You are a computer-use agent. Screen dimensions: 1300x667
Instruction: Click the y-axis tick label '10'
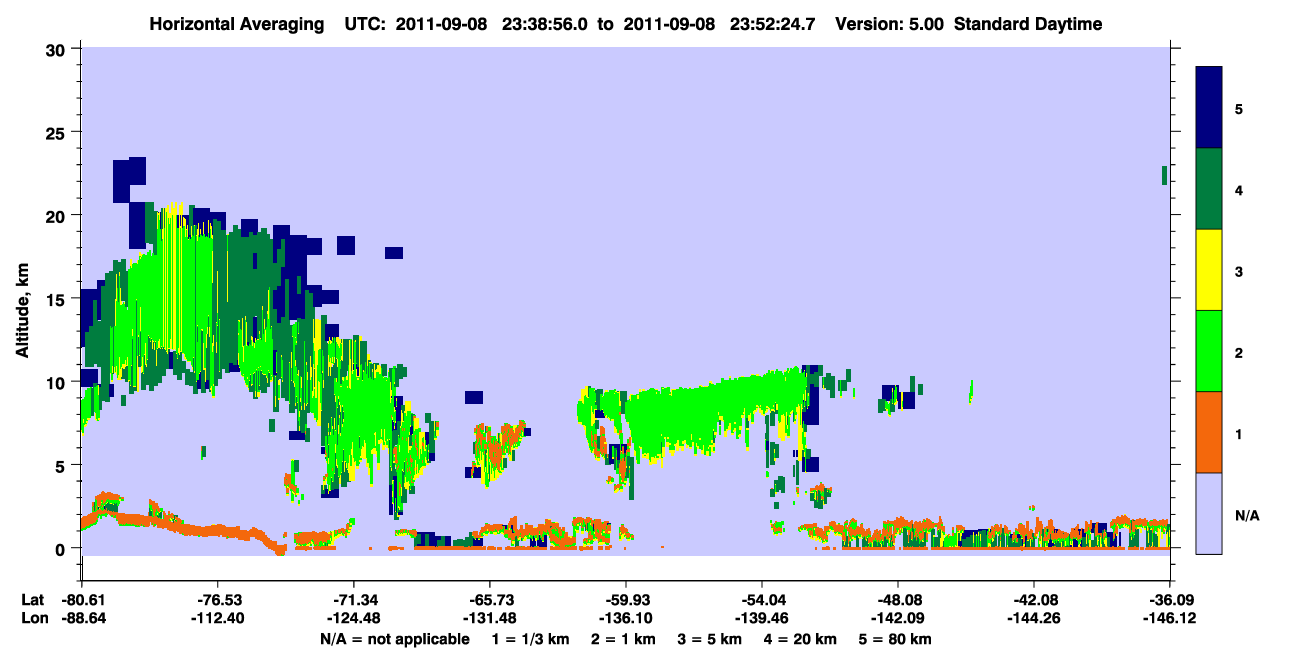click(58, 382)
